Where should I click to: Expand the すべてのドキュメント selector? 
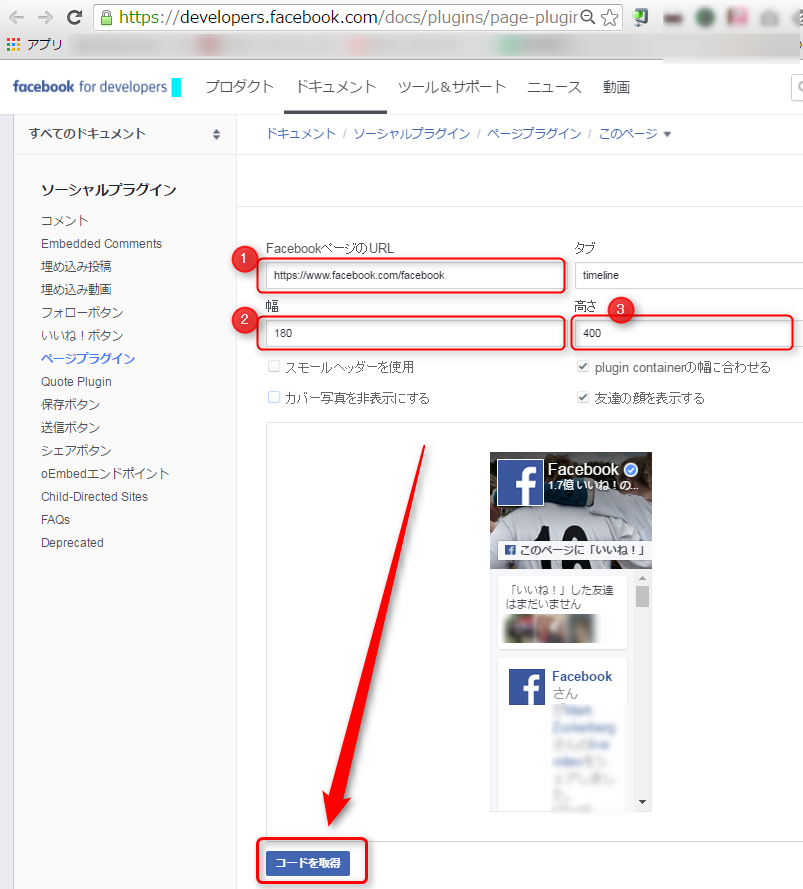125,134
